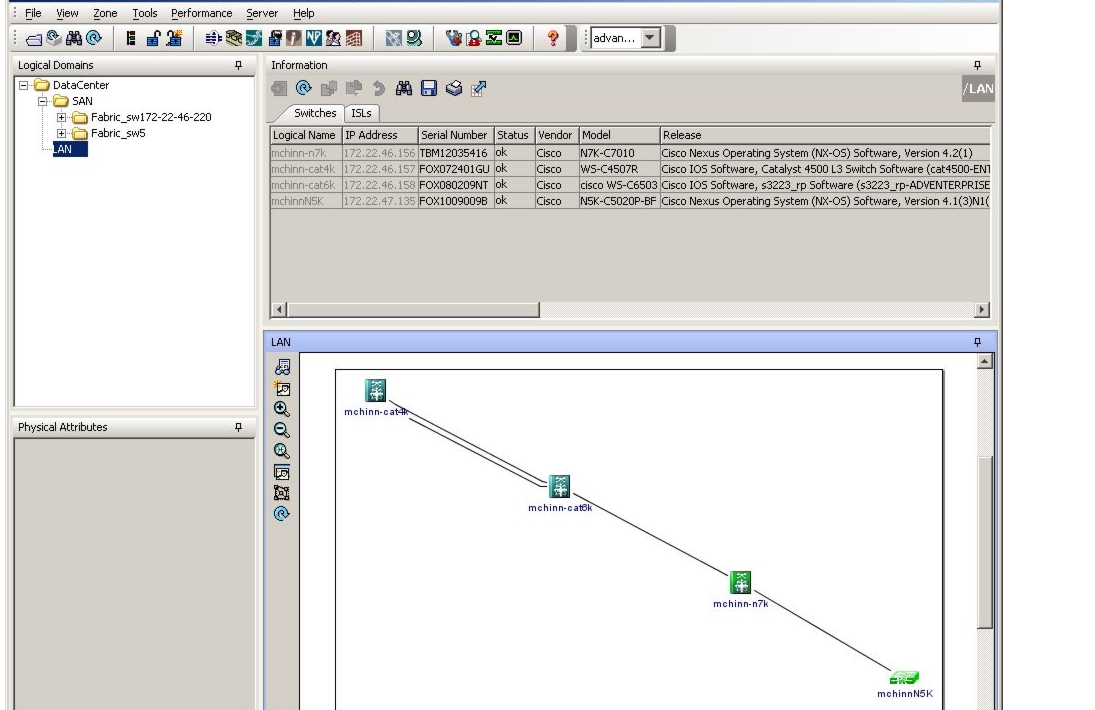This screenshot has width=1095, height=710.
Task: Click the padlock with orange star toolbar icon
Action: pos(174,38)
